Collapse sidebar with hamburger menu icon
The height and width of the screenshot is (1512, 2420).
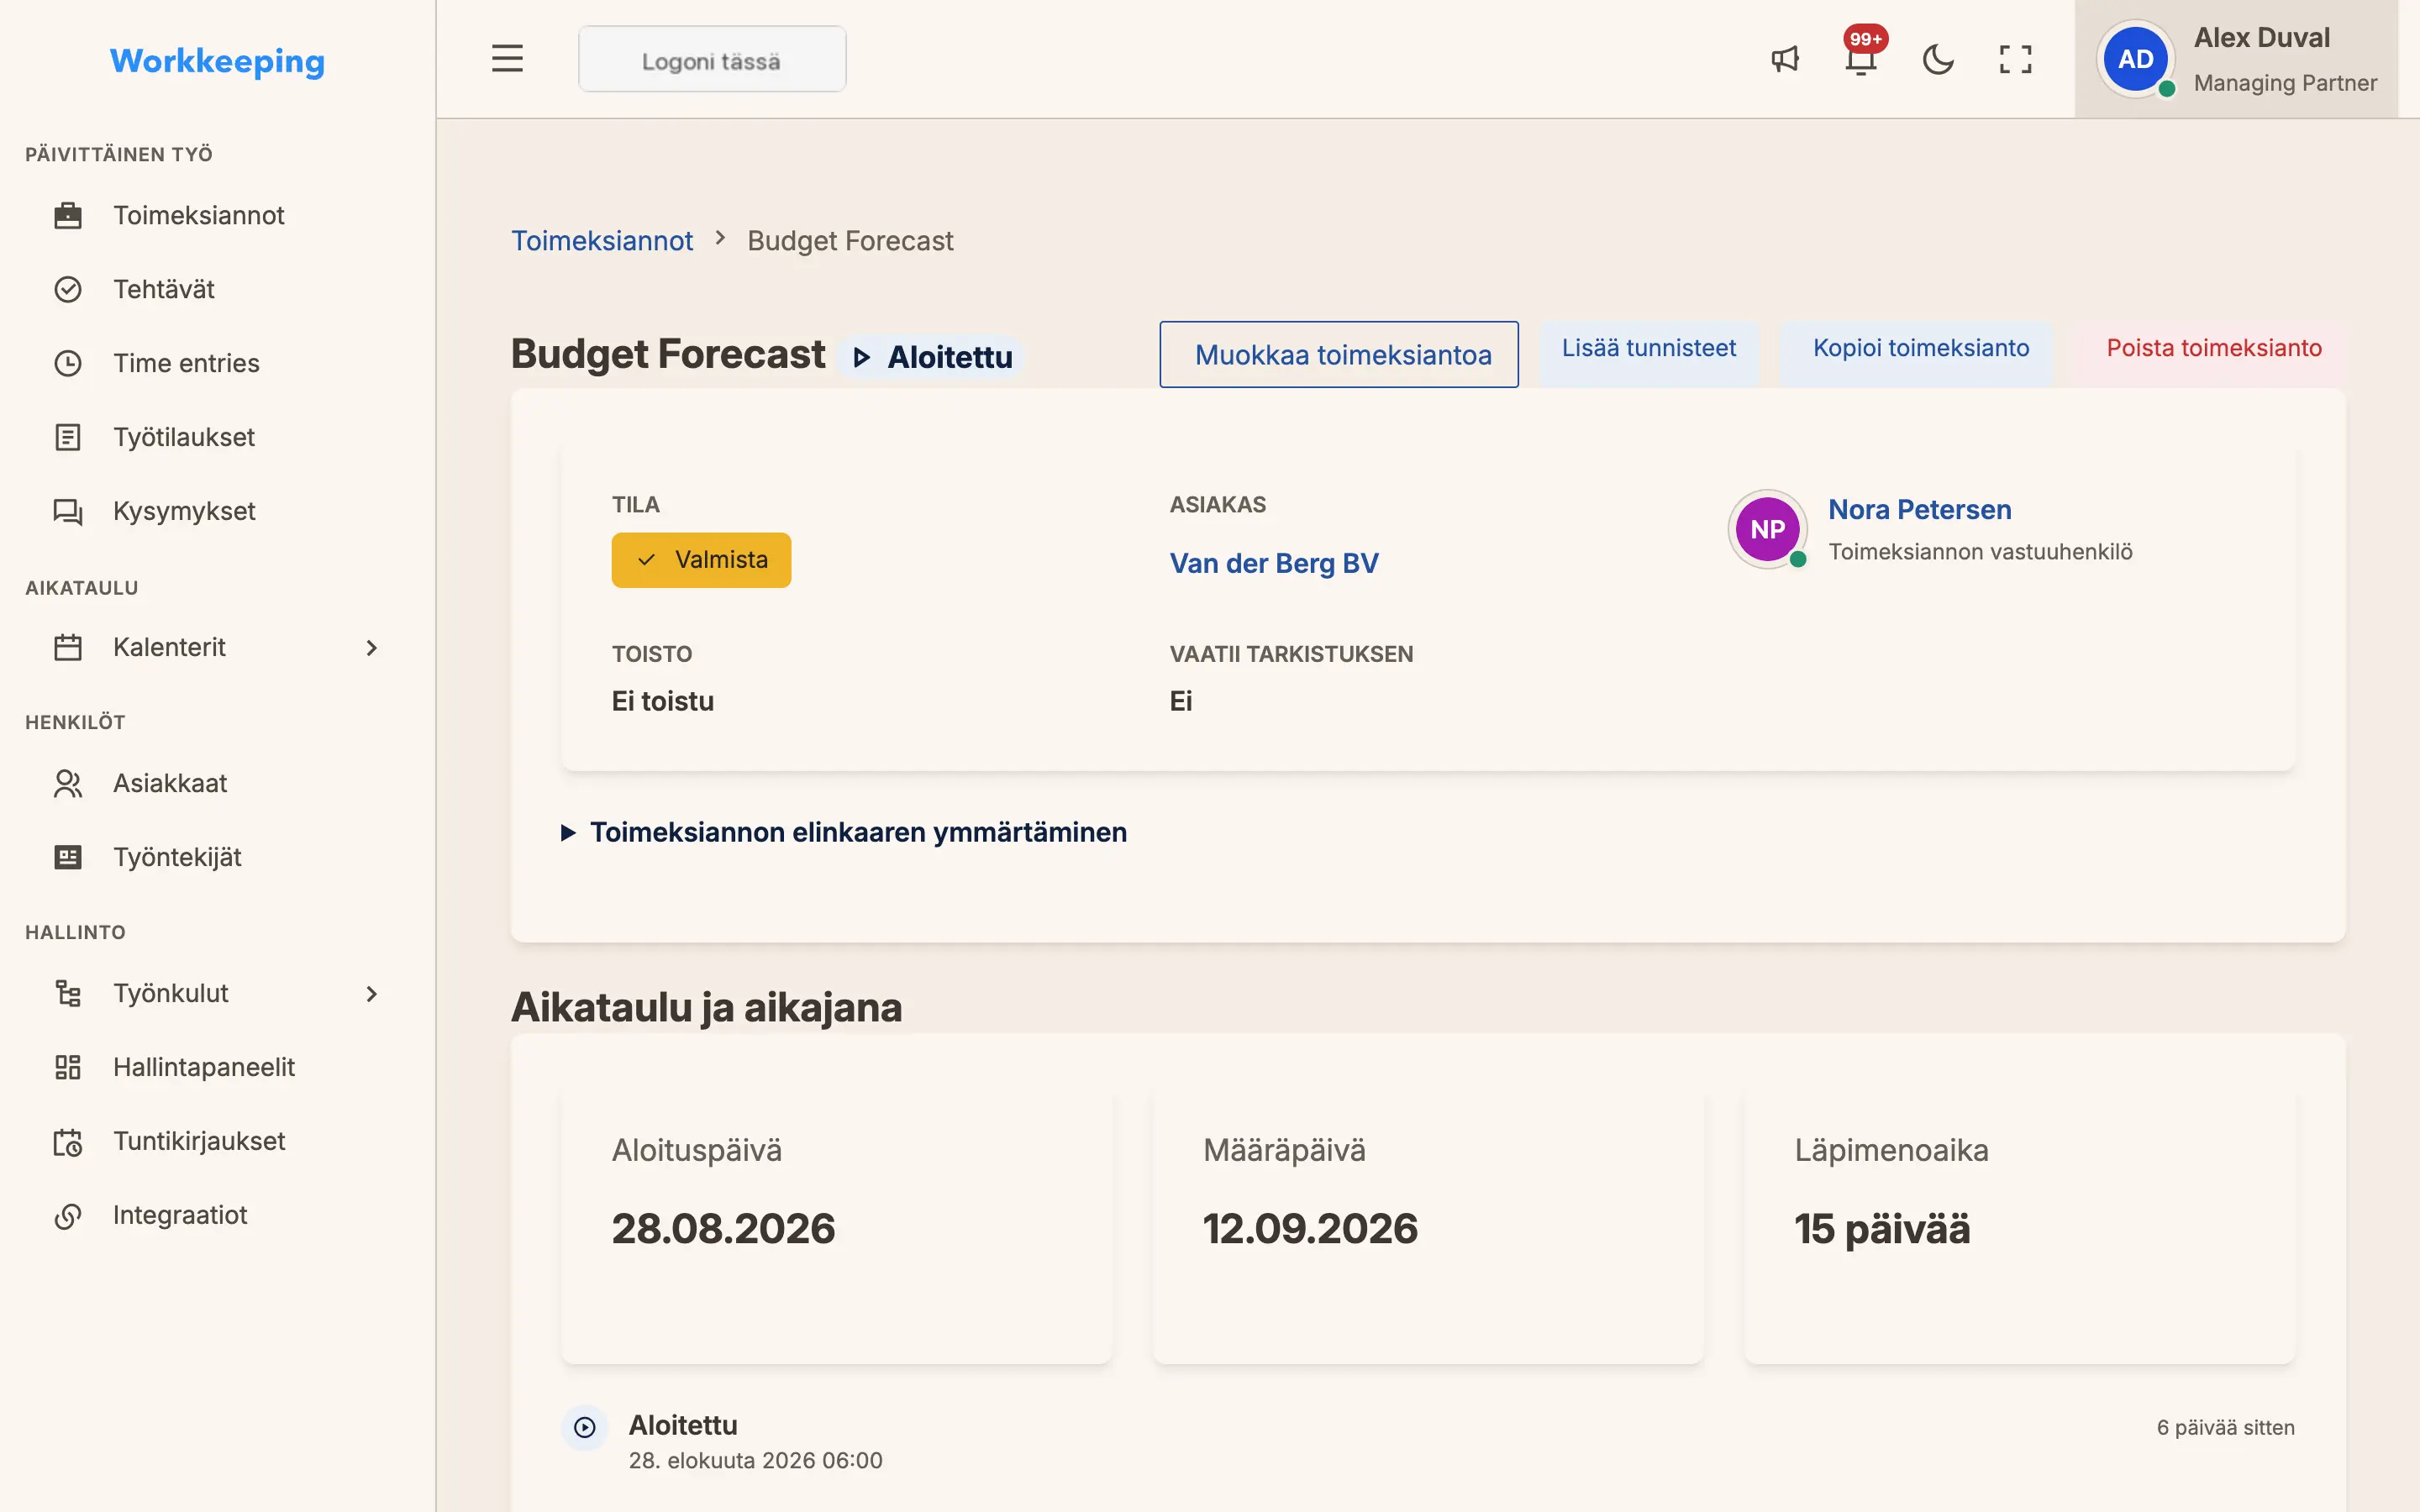click(507, 58)
